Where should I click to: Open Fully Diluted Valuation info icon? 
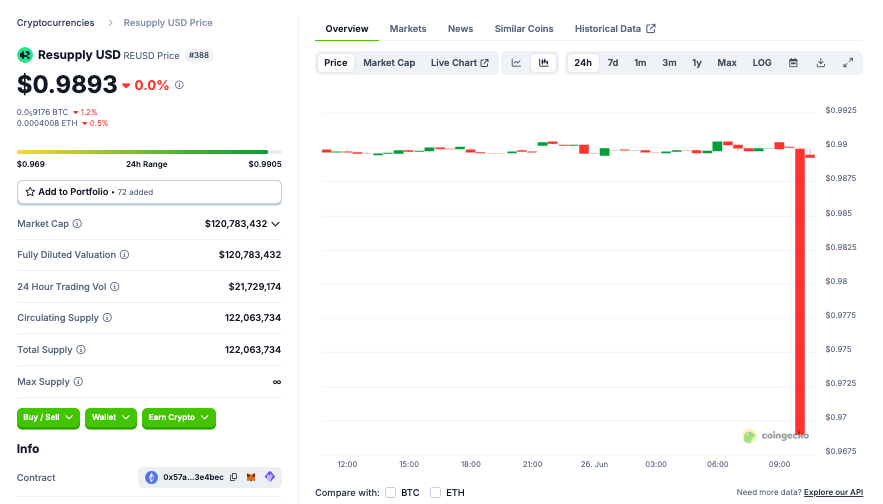[124, 255]
